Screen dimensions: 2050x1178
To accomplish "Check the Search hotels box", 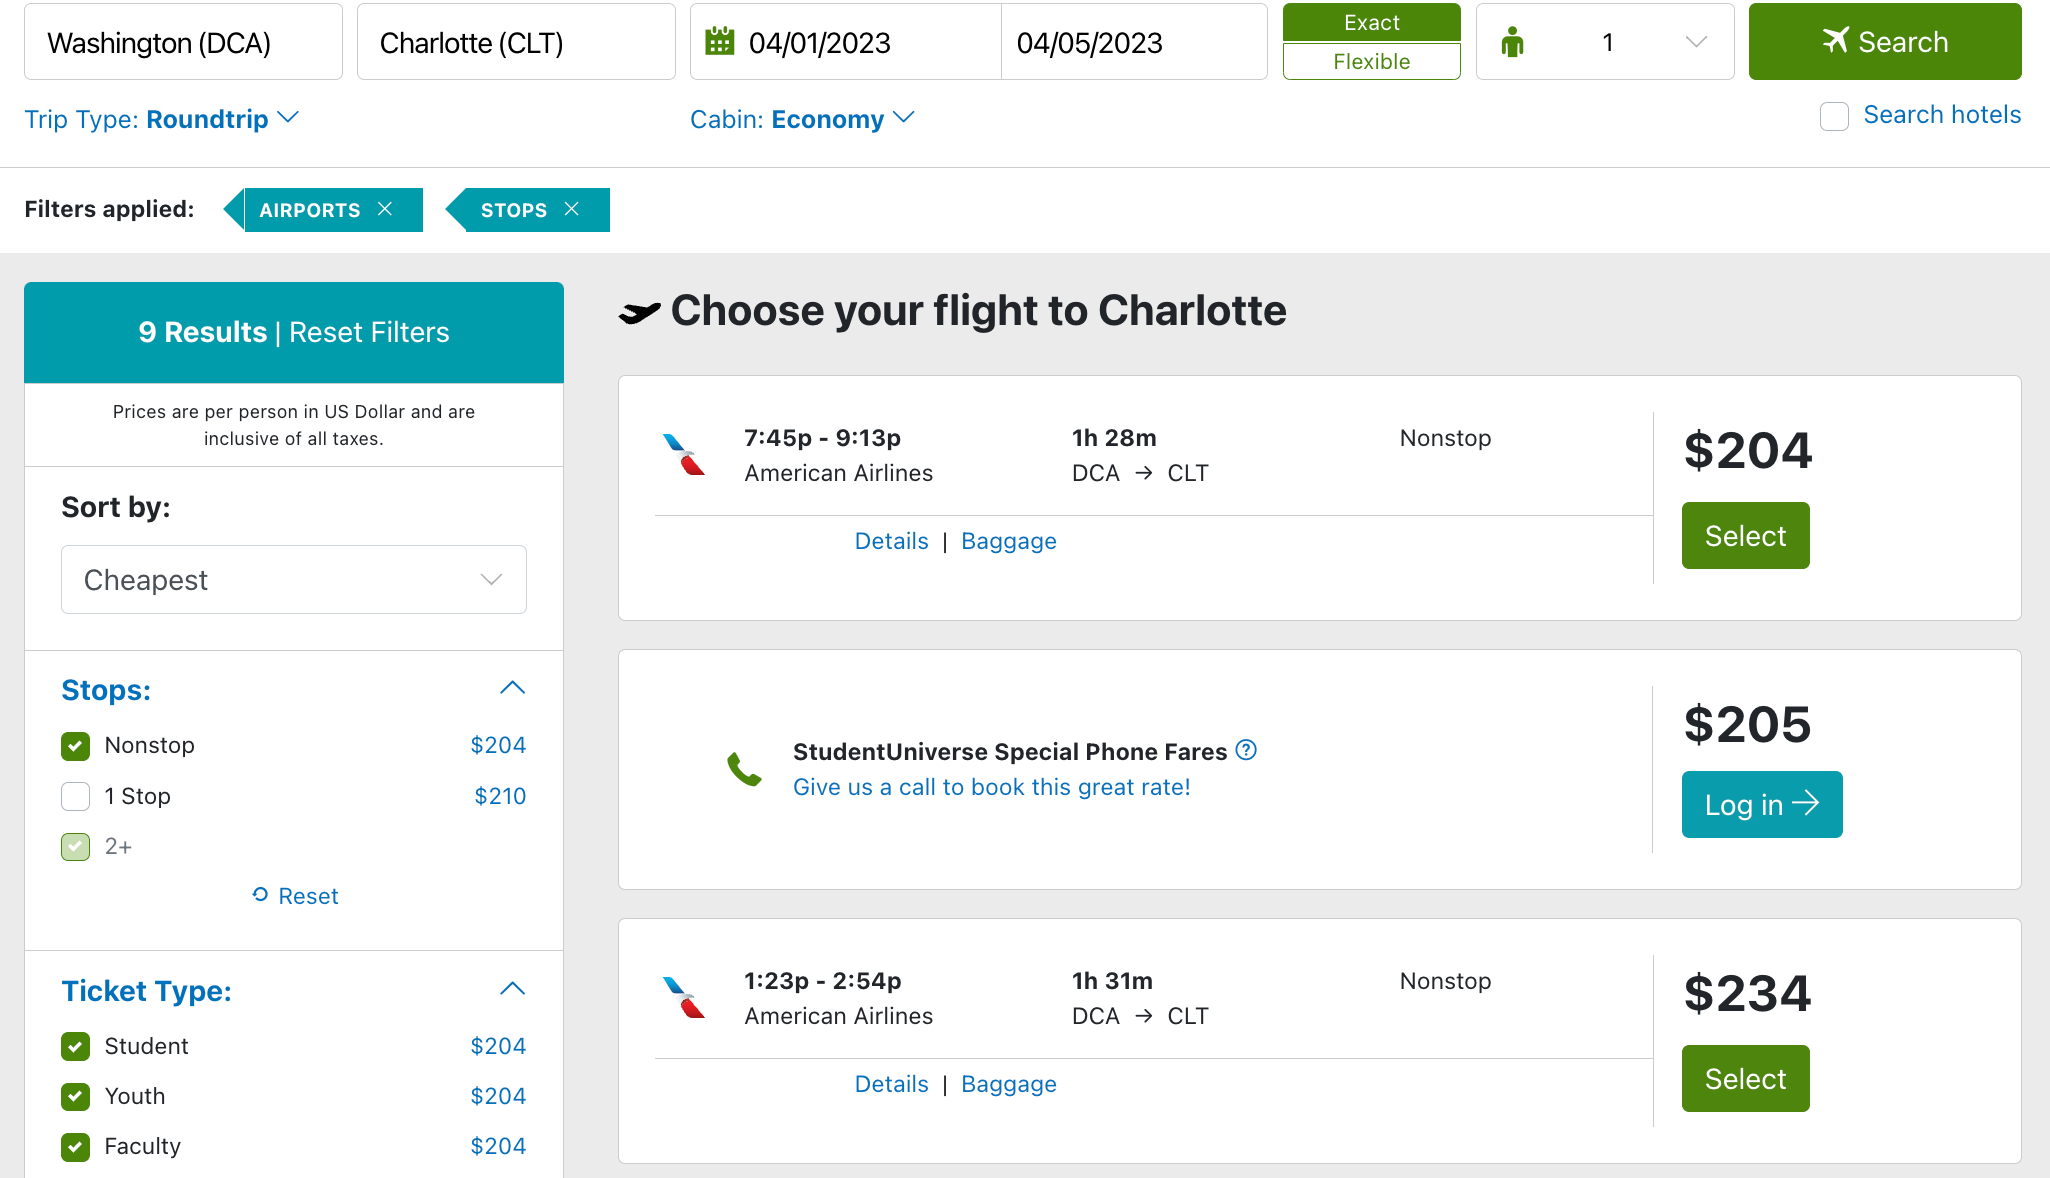I will 1834,116.
